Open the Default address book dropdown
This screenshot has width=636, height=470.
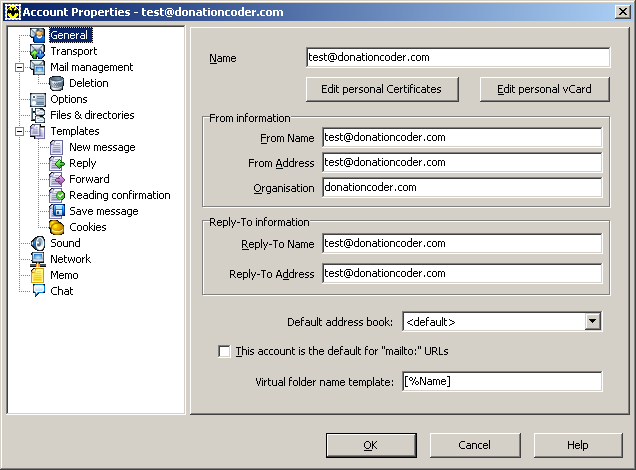tap(593, 322)
